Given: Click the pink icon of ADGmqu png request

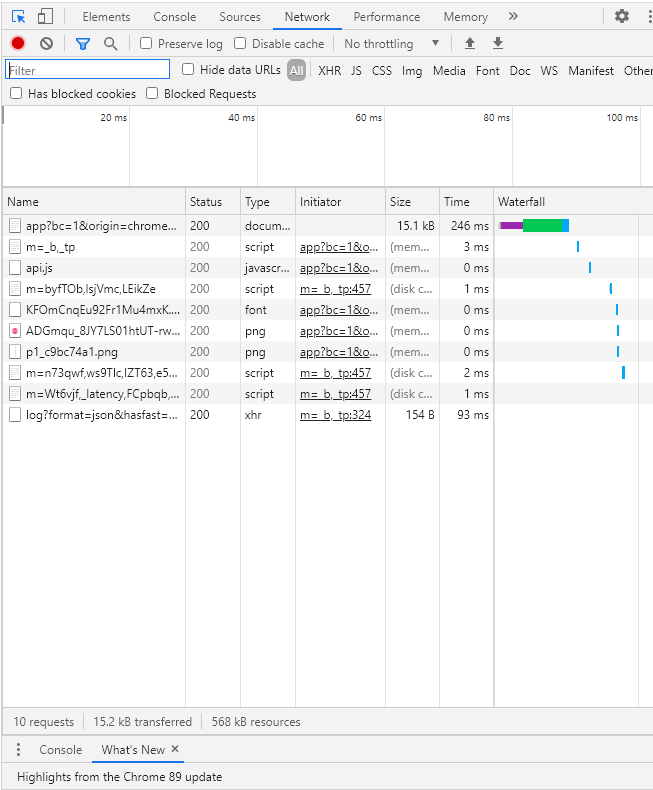Looking at the screenshot, I should tap(15, 331).
